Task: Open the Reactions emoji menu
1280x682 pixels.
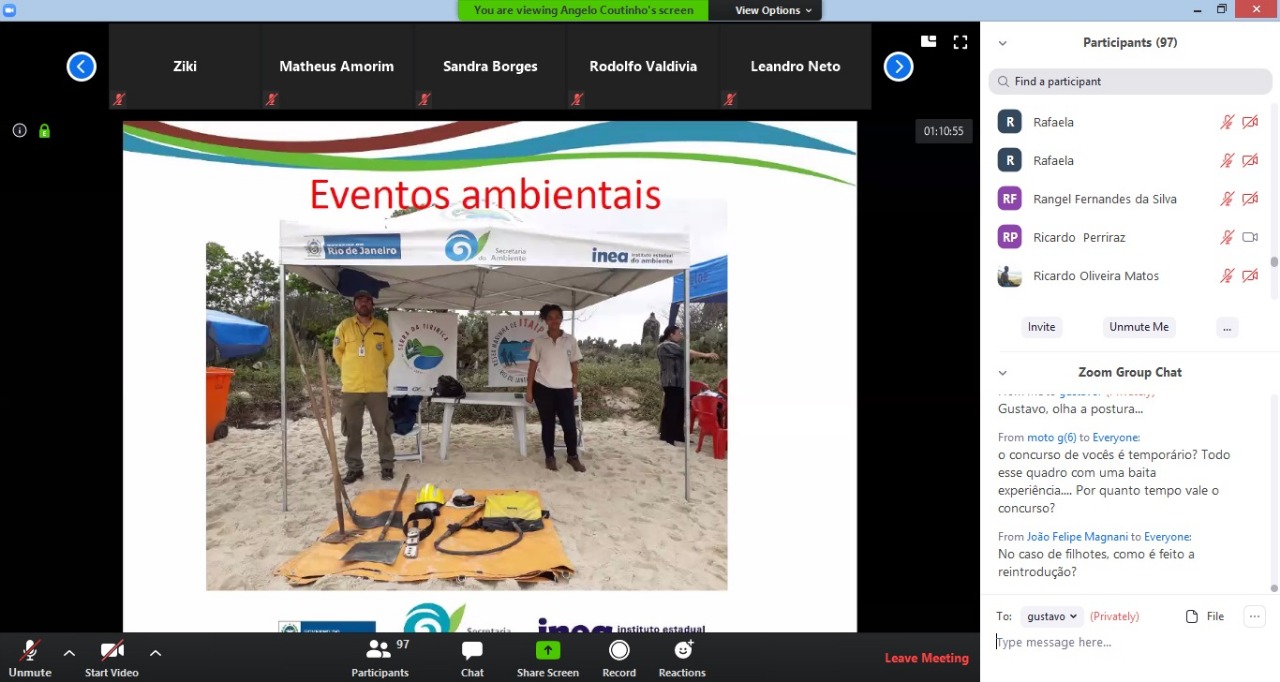Action: [682, 652]
